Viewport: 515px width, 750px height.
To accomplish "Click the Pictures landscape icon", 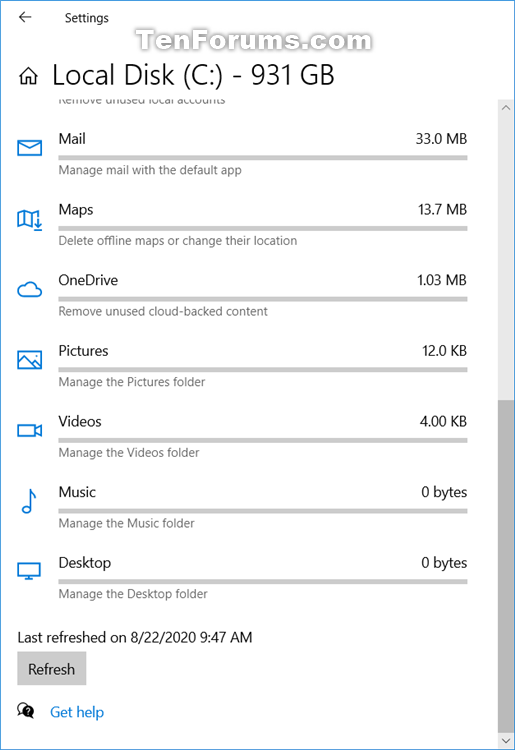I will pos(30,360).
